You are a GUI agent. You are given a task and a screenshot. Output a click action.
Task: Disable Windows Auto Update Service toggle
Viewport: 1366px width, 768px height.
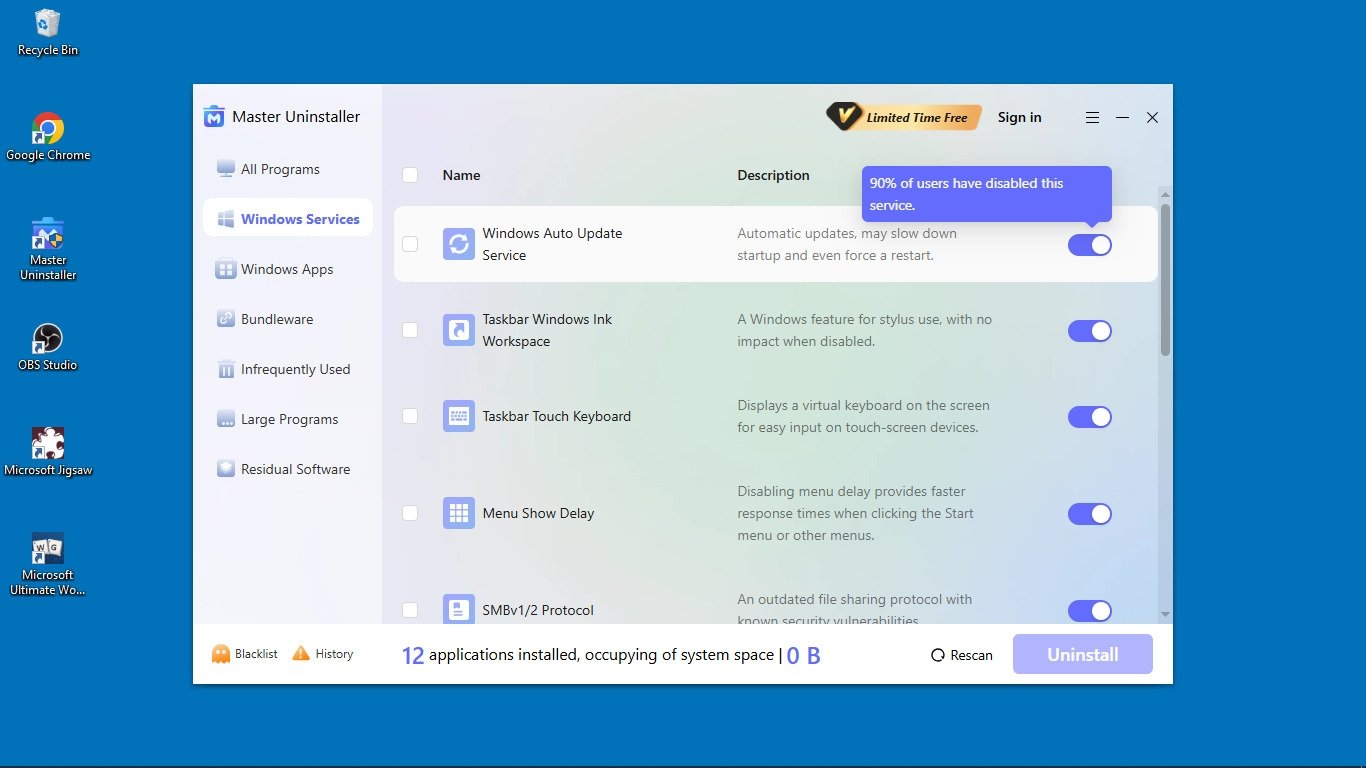[x=1089, y=245]
